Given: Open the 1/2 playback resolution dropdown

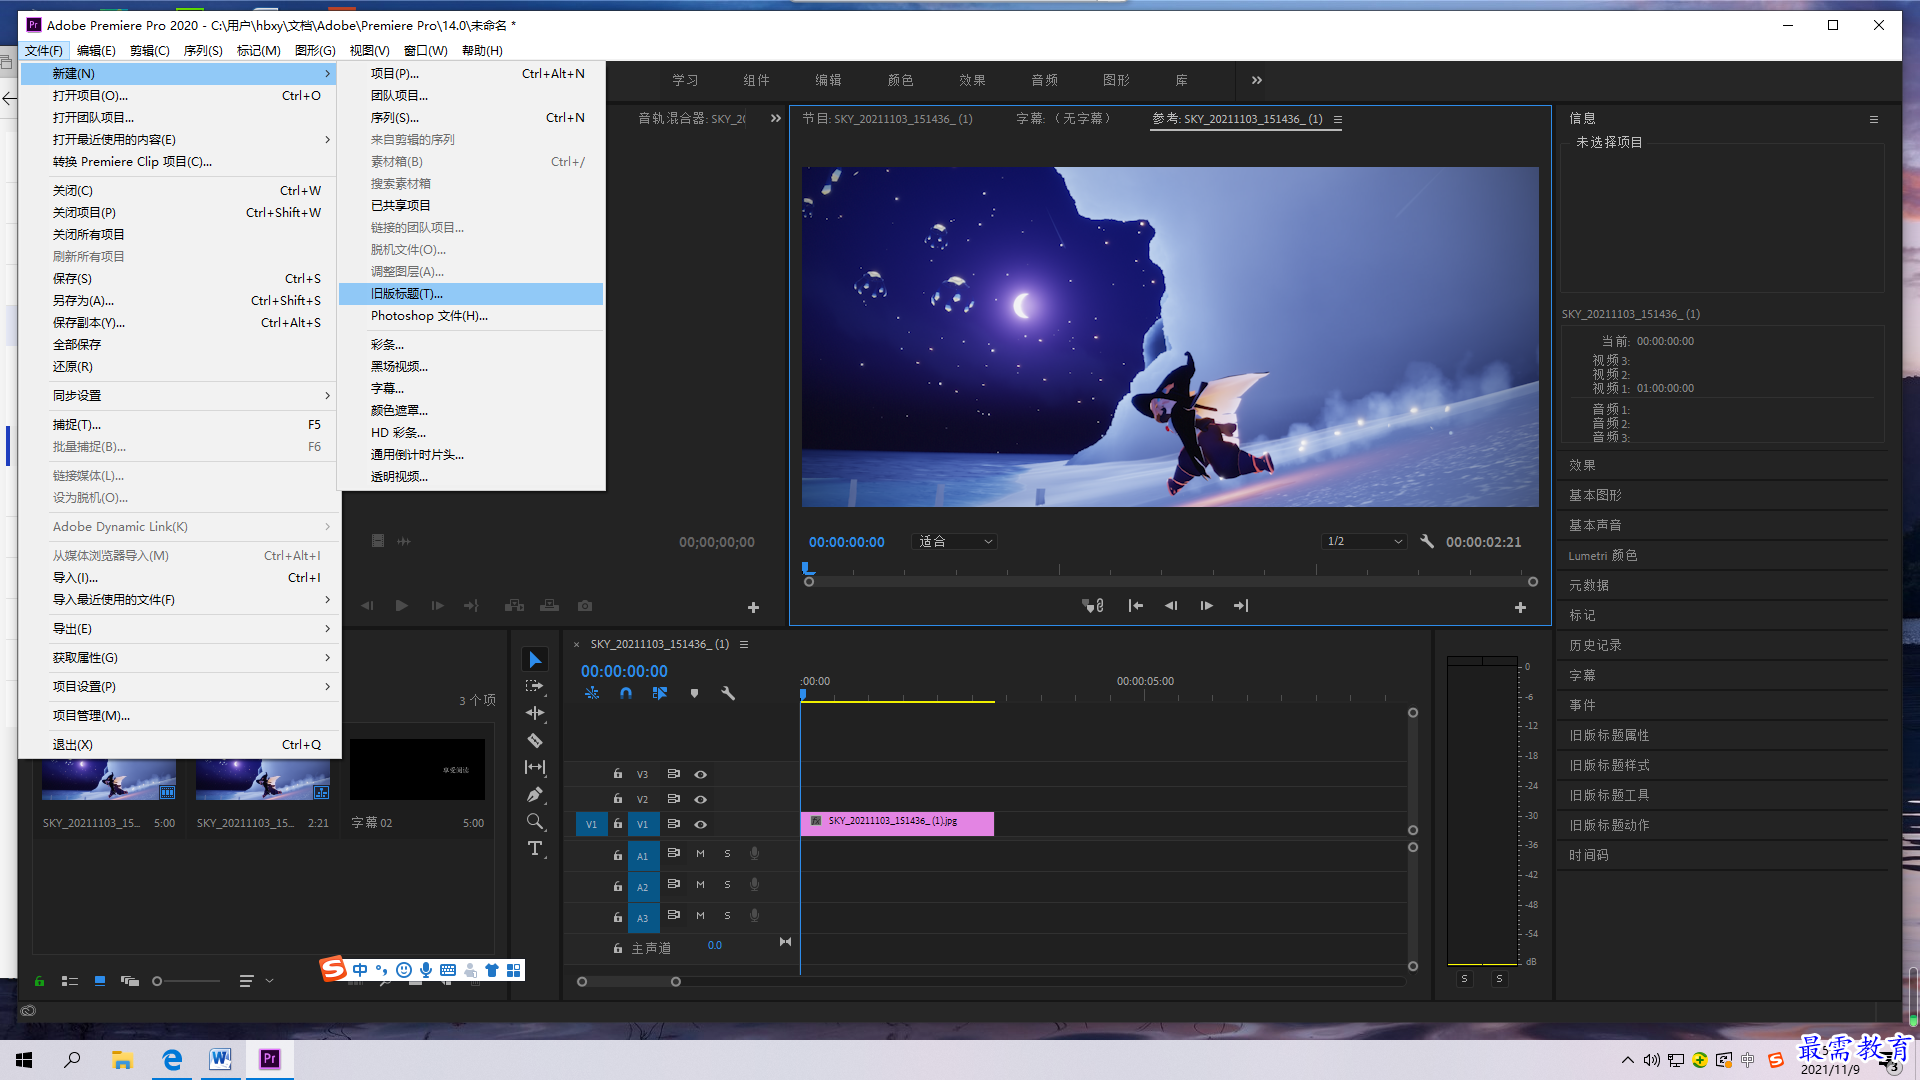Looking at the screenshot, I should (x=1364, y=541).
